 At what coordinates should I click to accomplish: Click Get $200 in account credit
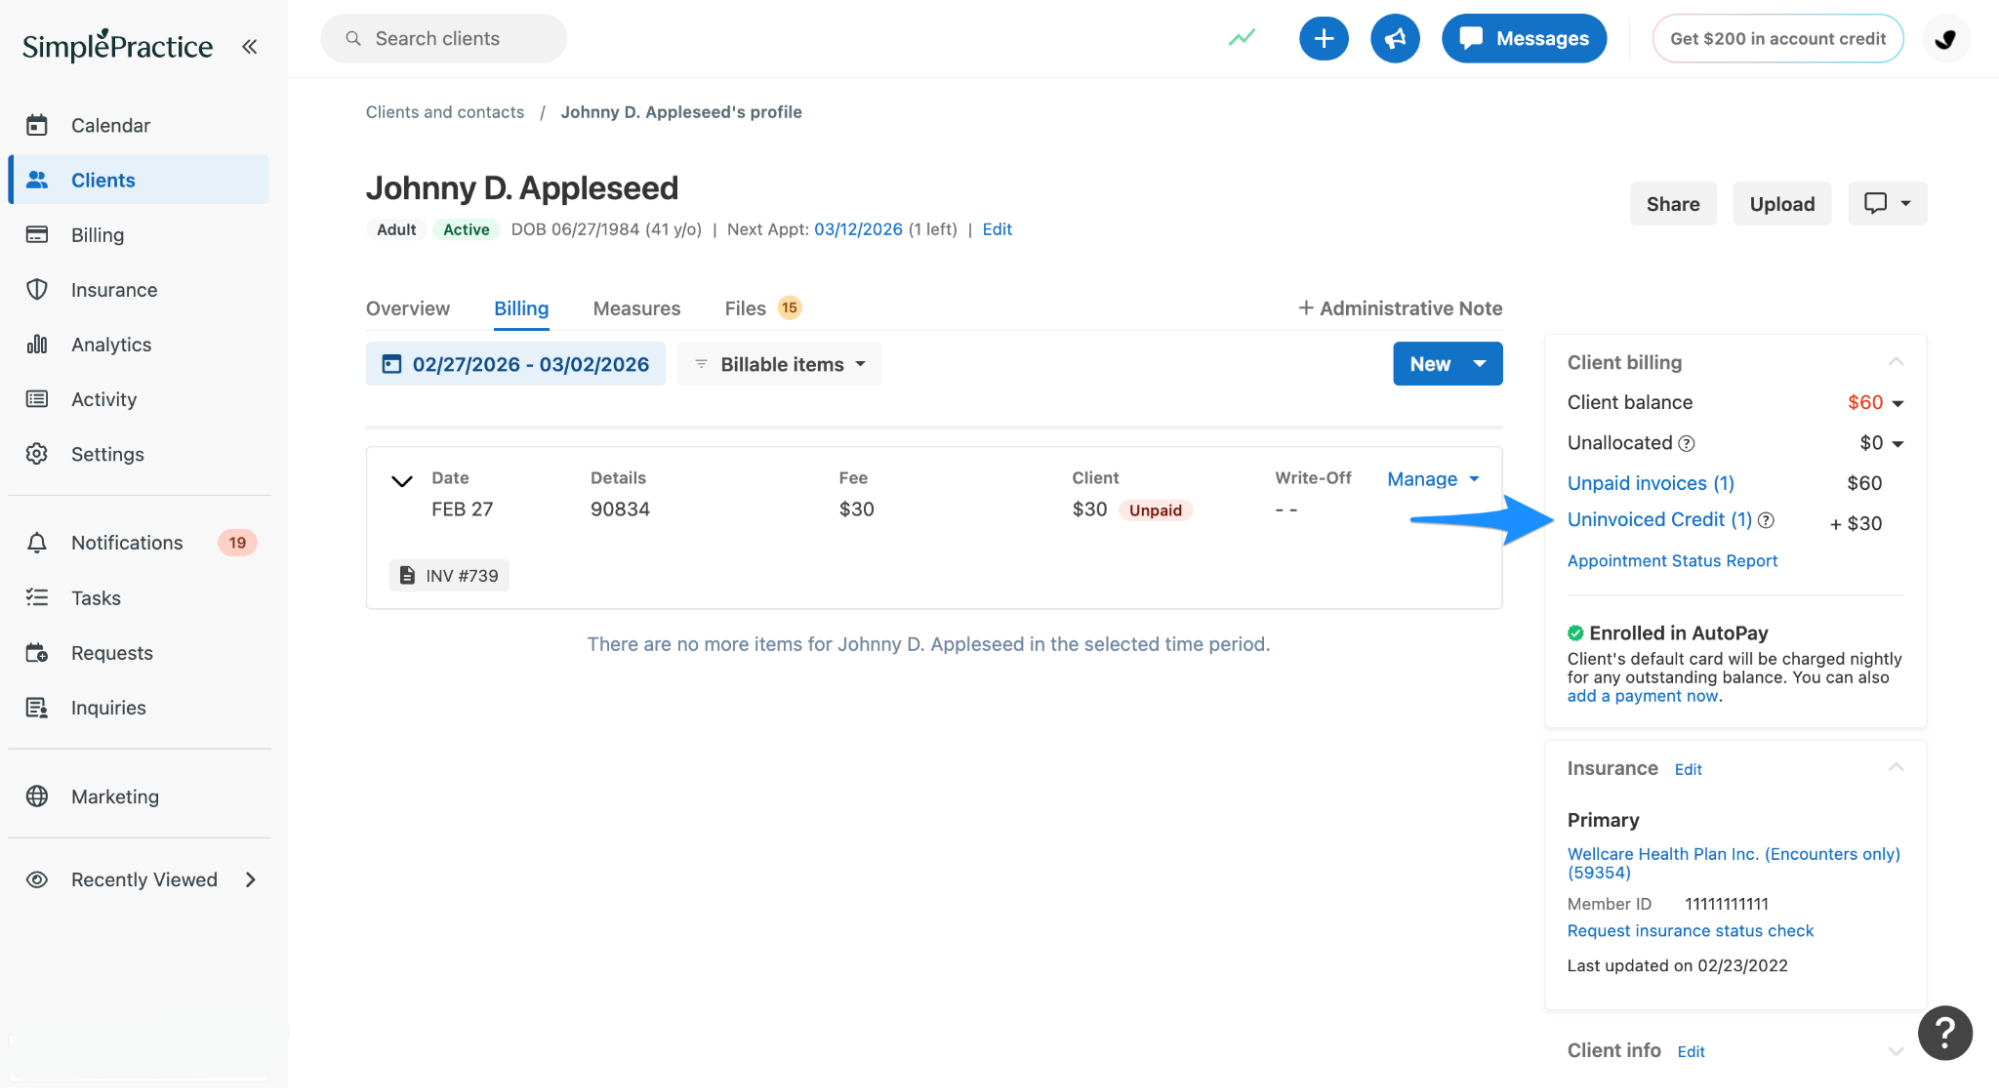tap(1777, 38)
